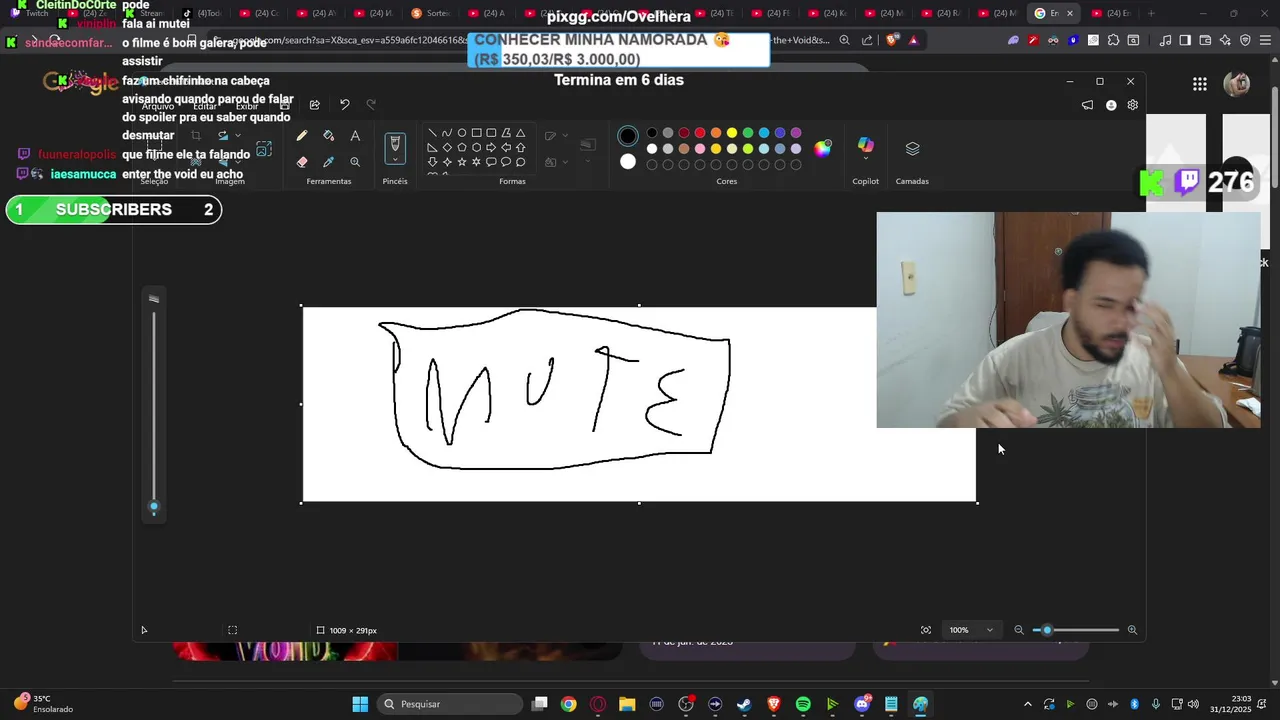The width and height of the screenshot is (1280, 720).
Task: Open the Paint account profile icon
Action: [1110, 105]
